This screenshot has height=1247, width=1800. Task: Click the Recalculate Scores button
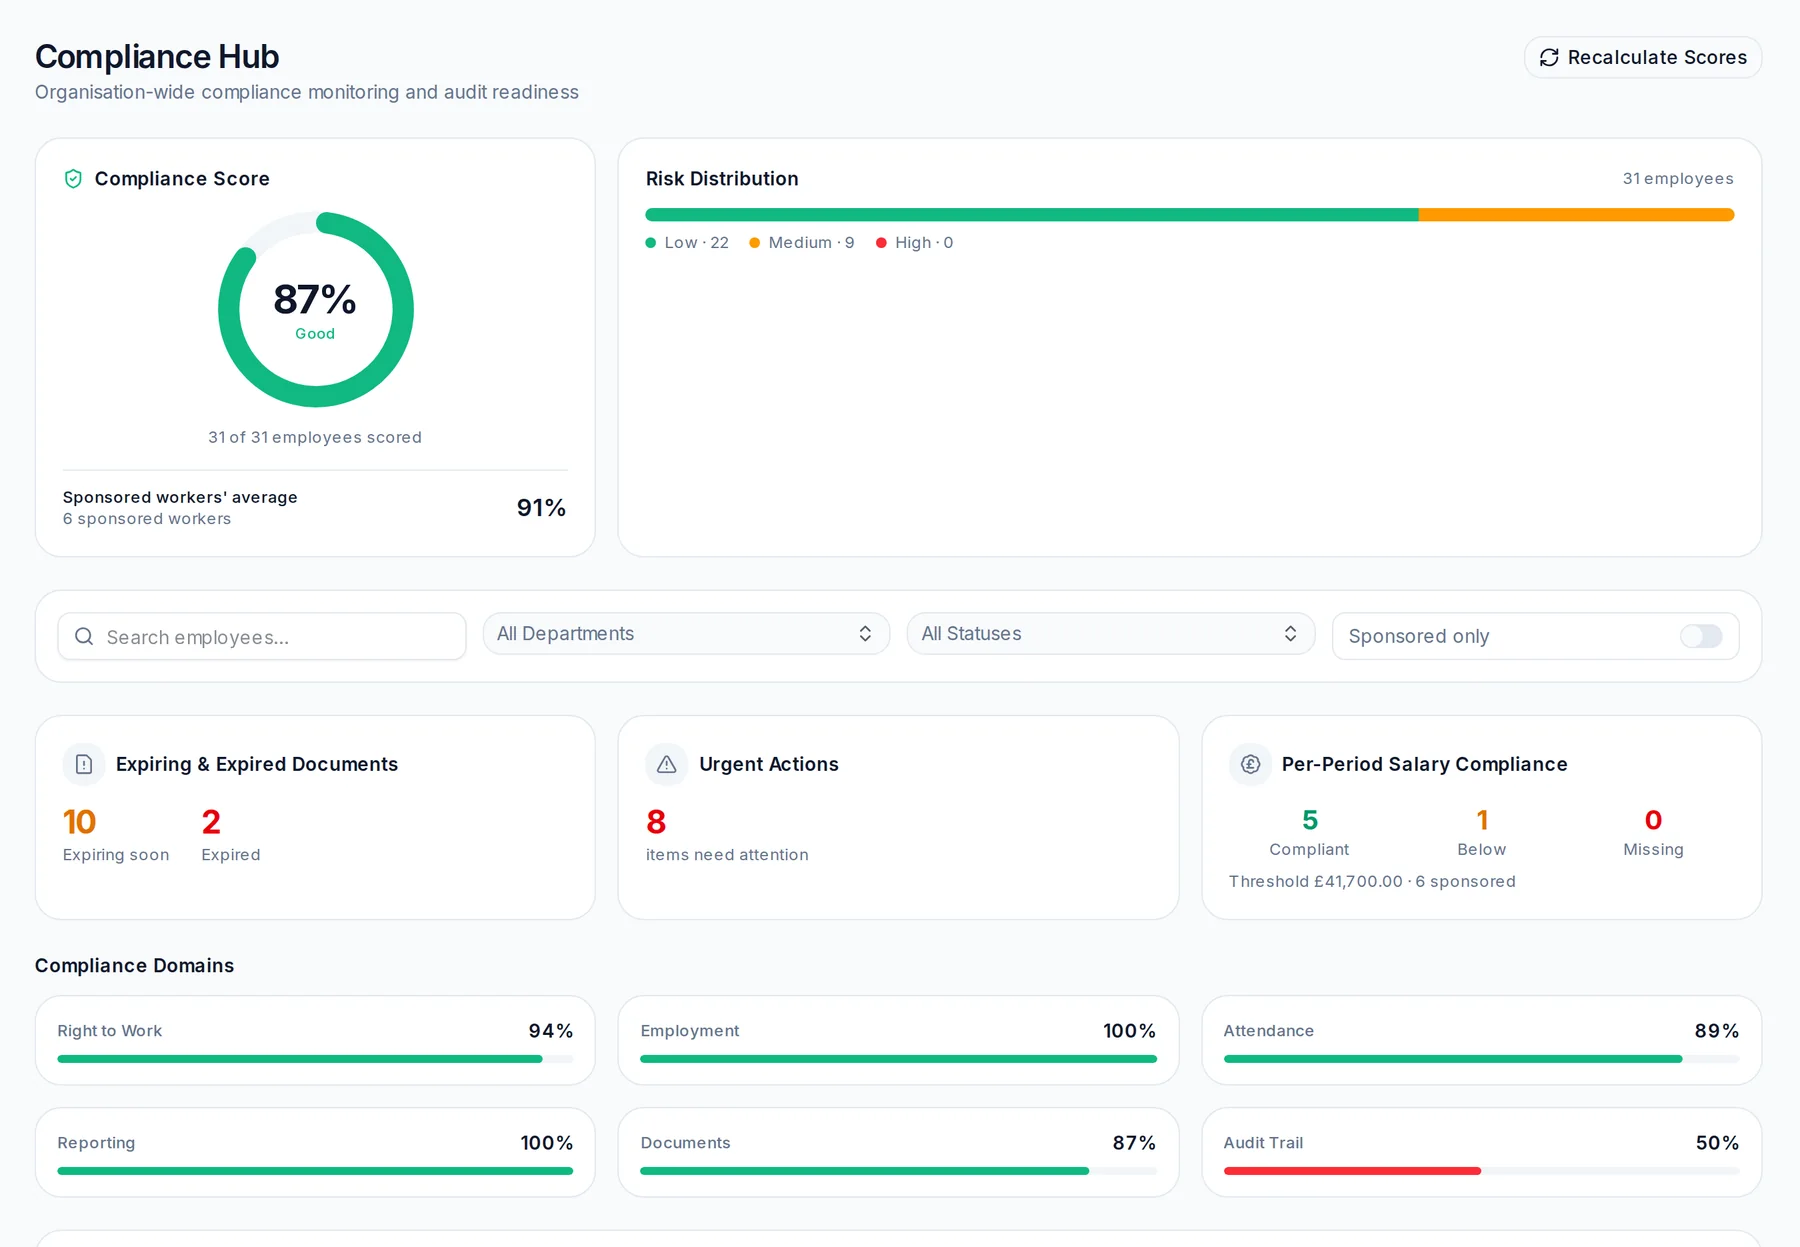(x=1642, y=57)
